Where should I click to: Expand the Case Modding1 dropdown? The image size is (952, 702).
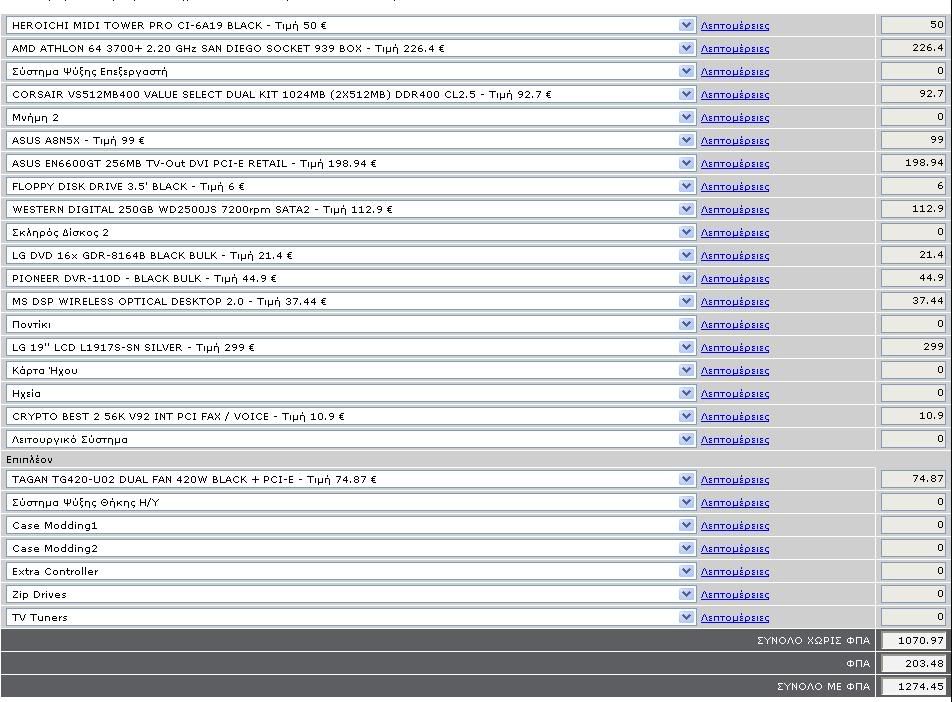click(x=350, y=526)
